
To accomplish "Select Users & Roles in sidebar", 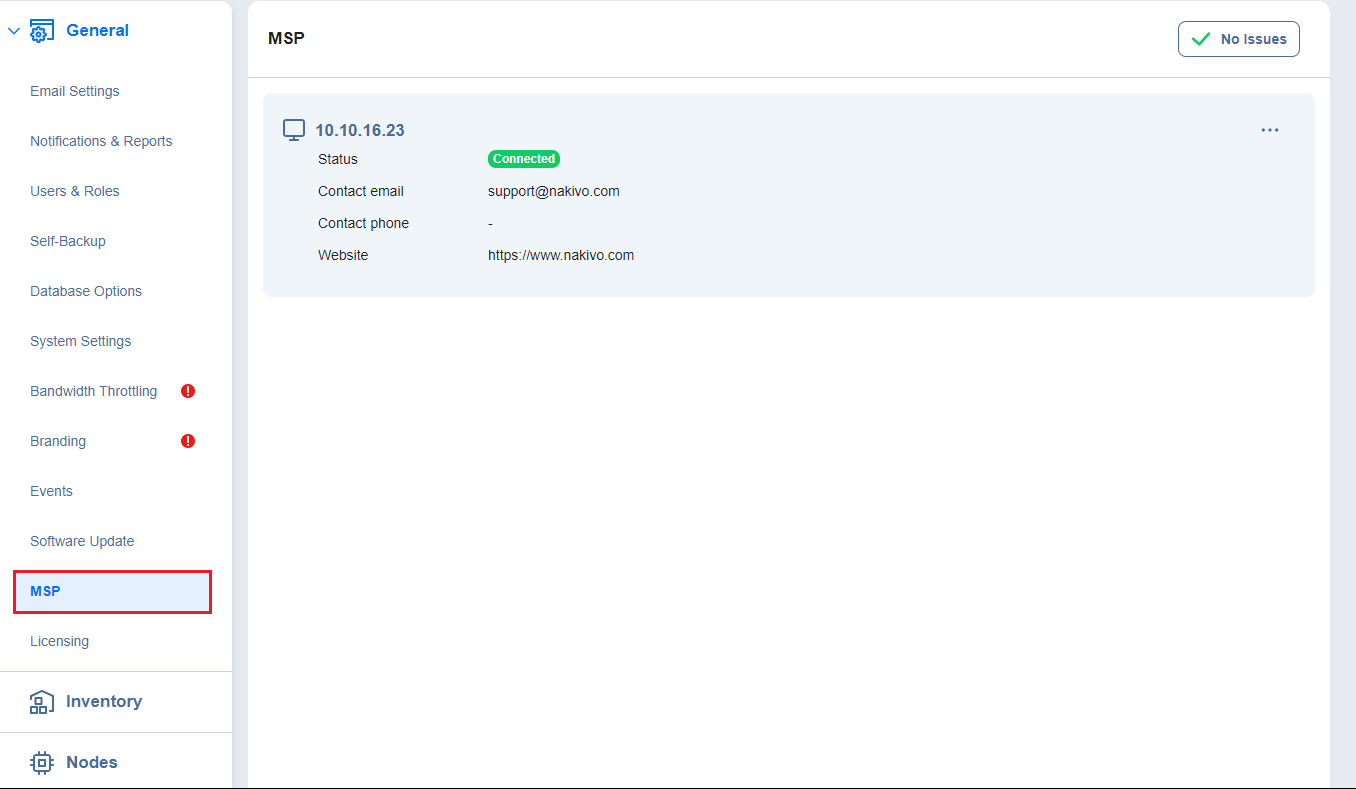I will pyautogui.click(x=75, y=191).
